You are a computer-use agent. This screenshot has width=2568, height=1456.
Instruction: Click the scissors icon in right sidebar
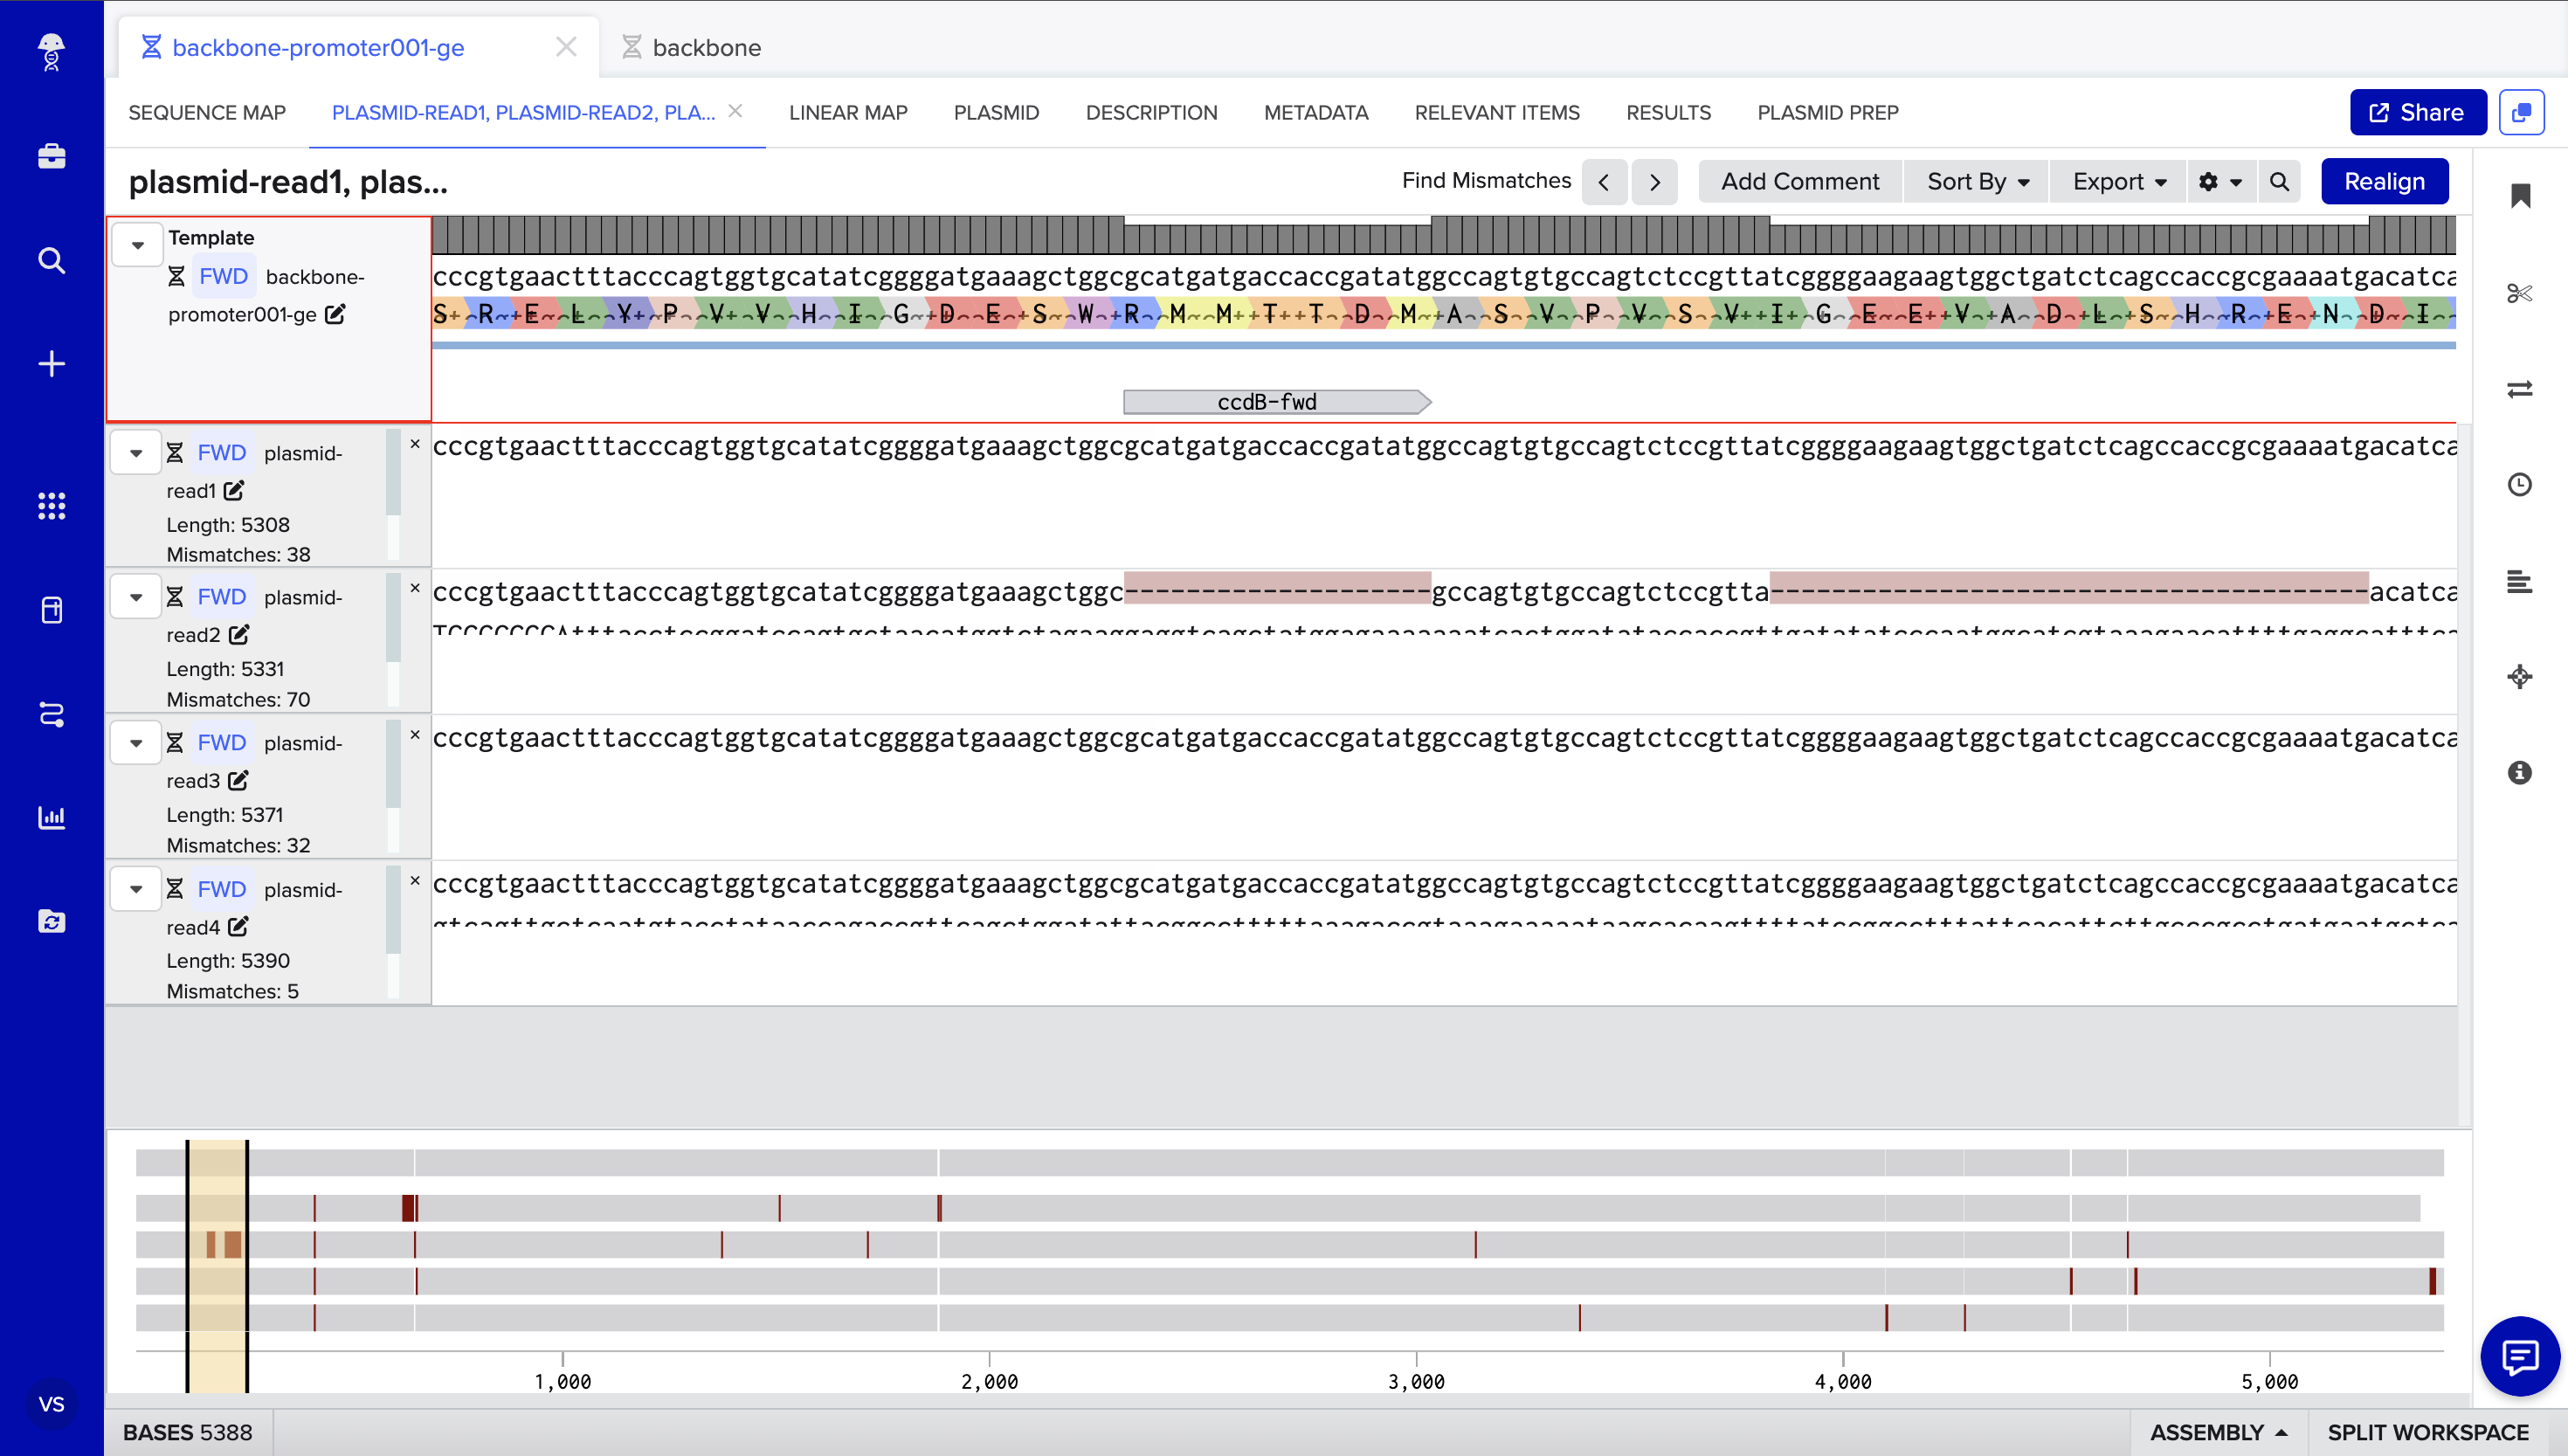coord(2519,293)
